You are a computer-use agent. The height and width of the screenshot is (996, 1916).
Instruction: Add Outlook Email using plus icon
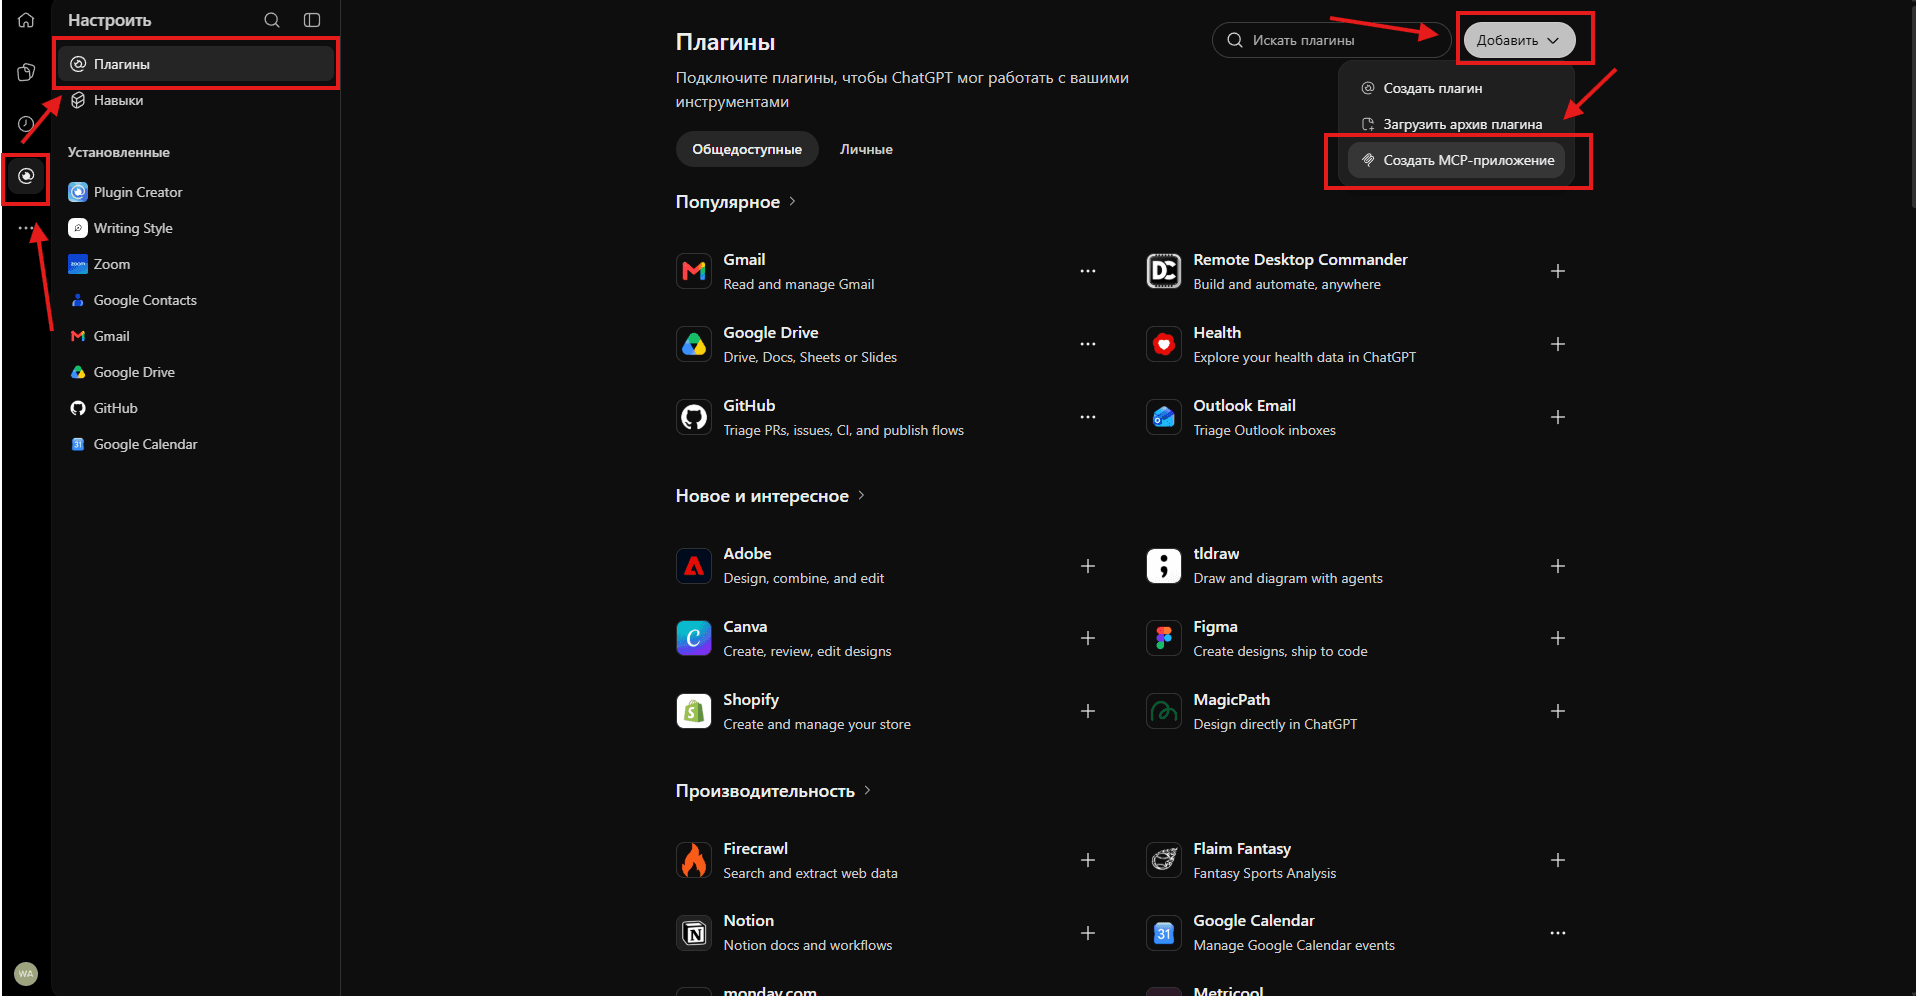(x=1557, y=417)
